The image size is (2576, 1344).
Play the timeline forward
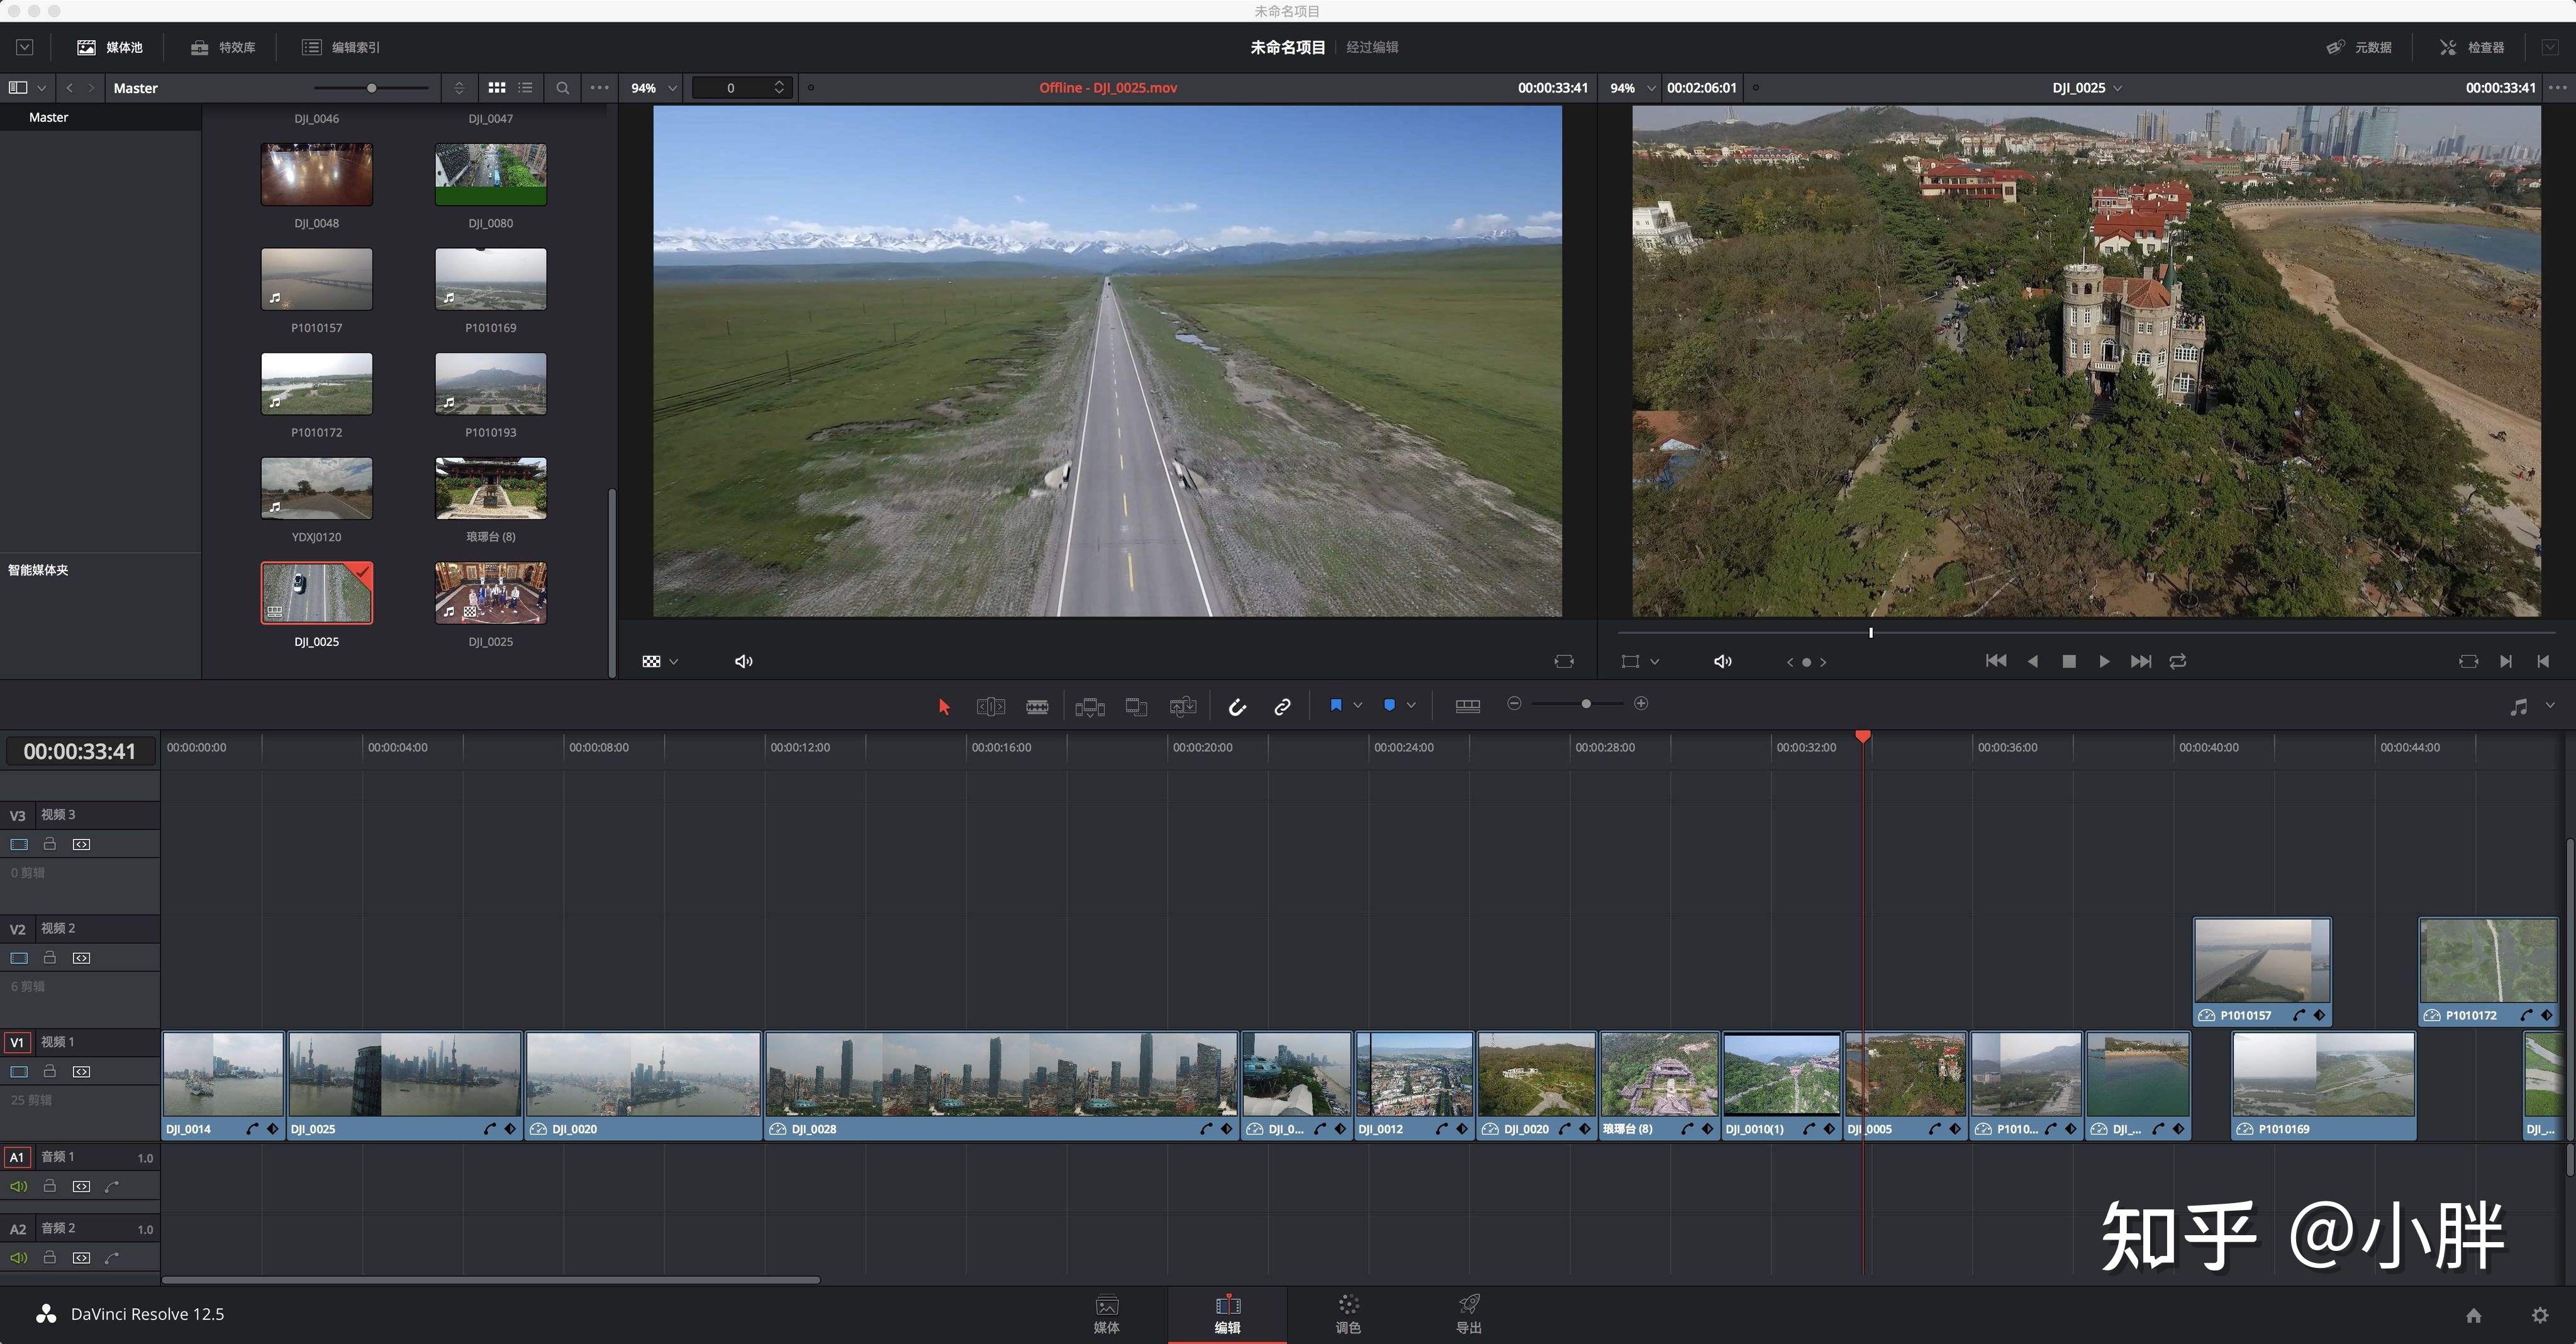[2104, 661]
